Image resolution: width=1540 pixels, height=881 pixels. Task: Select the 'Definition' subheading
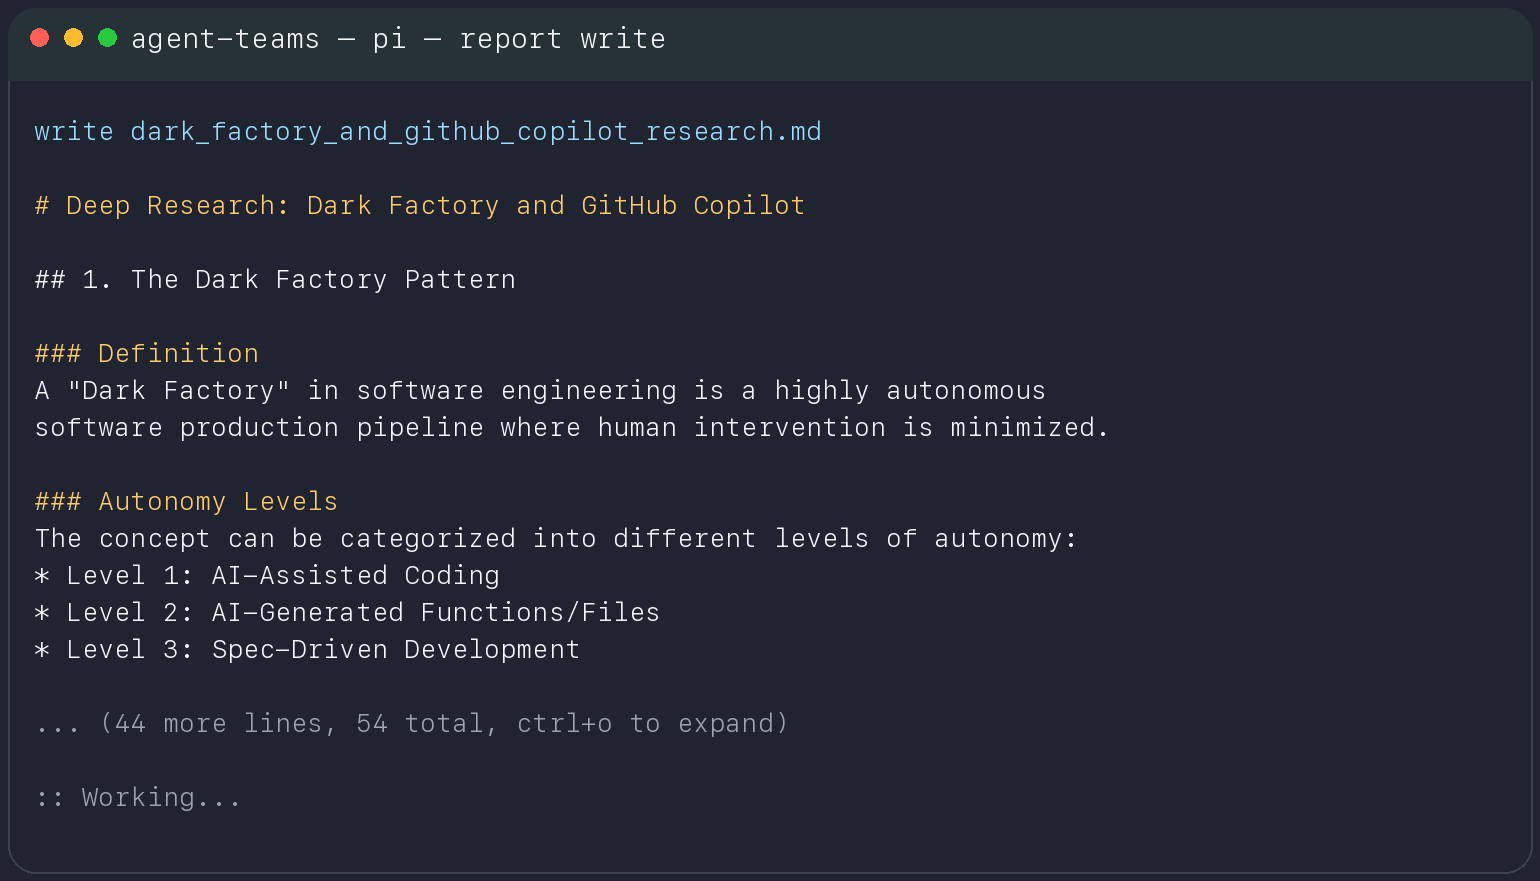(x=147, y=353)
